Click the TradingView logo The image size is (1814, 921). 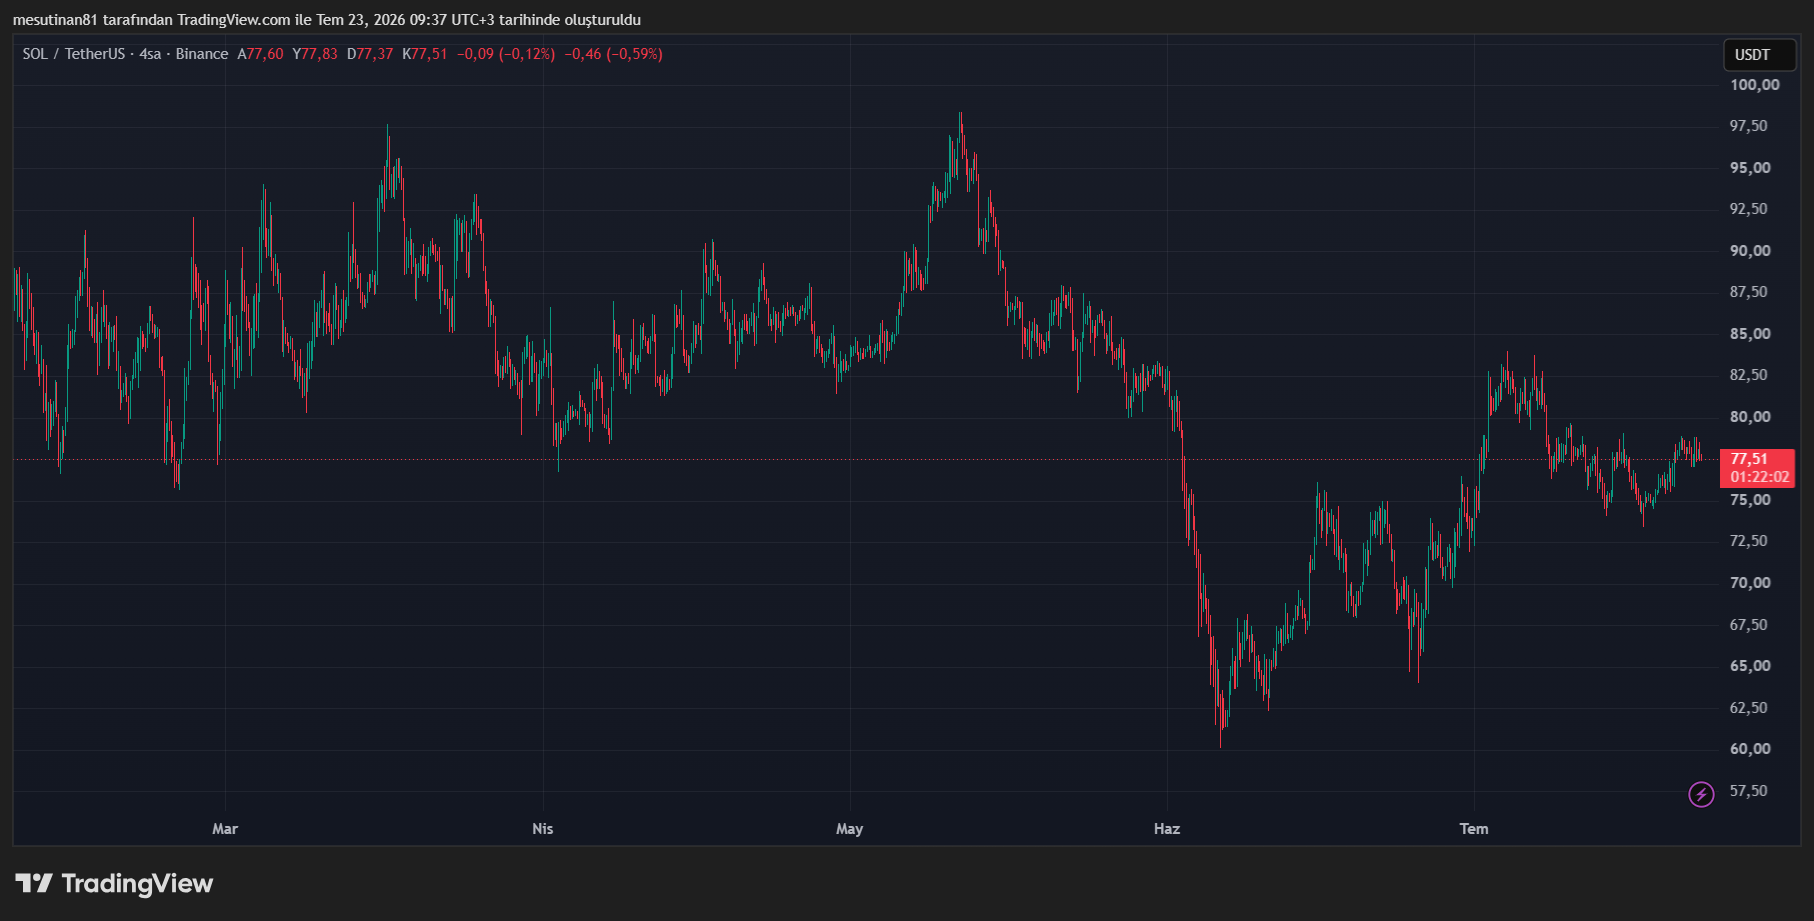point(114,883)
